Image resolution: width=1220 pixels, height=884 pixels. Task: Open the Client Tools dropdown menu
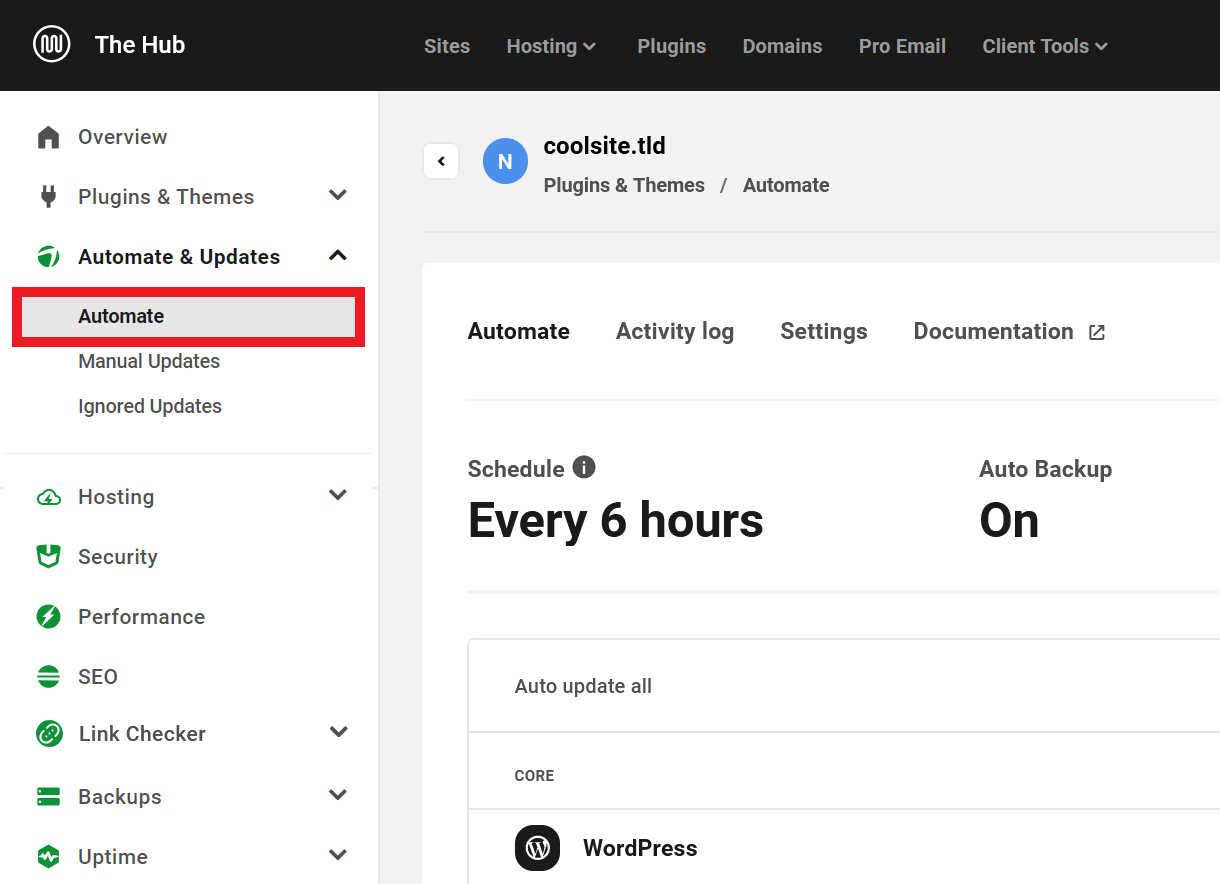pyautogui.click(x=1046, y=46)
